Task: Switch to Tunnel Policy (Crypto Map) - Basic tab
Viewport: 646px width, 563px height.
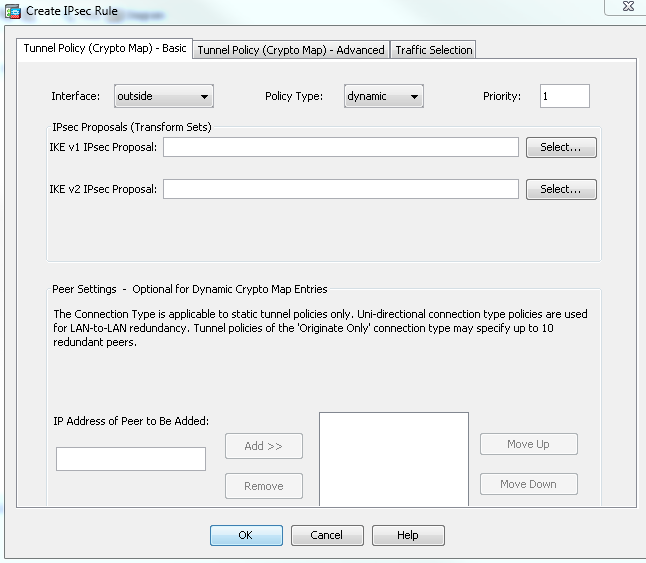Action: pyautogui.click(x=105, y=49)
